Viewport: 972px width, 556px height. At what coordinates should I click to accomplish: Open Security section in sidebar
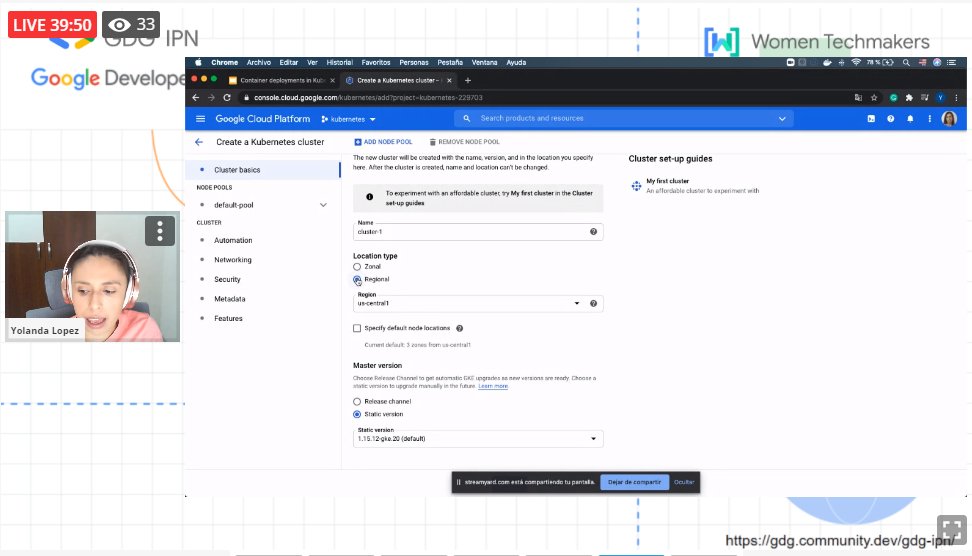point(227,280)
